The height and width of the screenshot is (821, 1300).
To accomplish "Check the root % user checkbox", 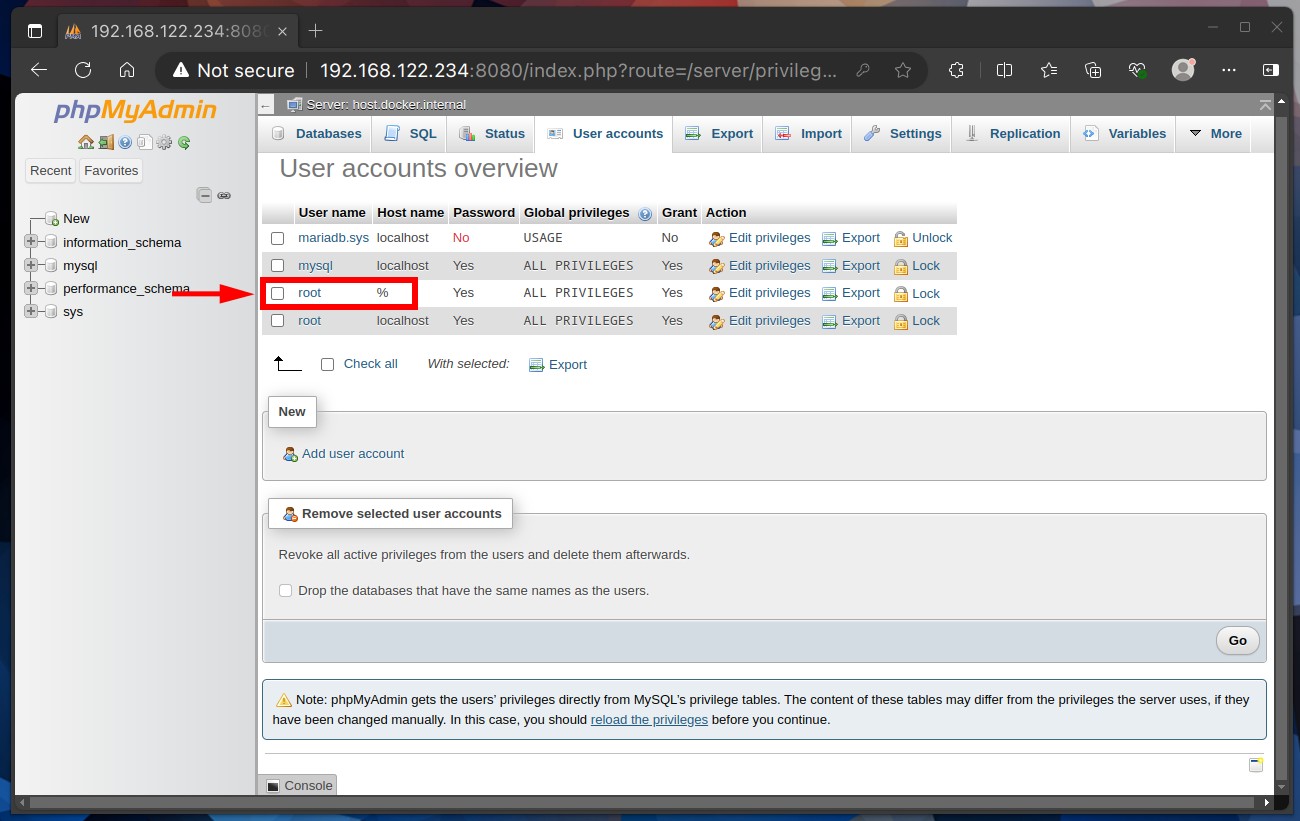I will click(x=278, y=293).
